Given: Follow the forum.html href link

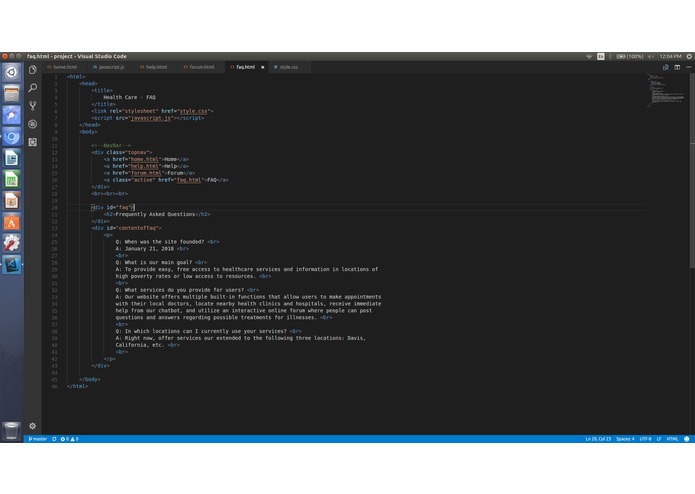Looking at the screenshot, I should [146, 173].
